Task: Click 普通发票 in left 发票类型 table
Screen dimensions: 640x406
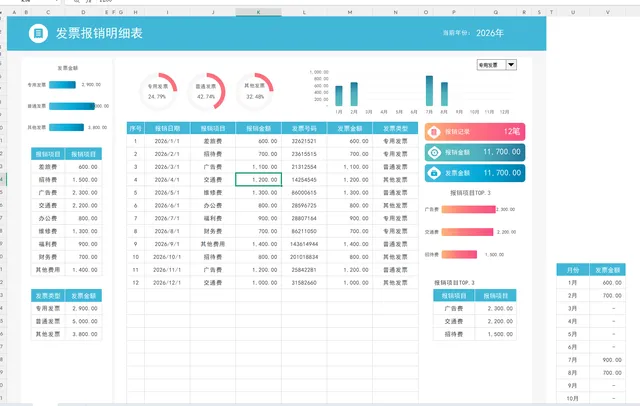Action: pyautogui.click(x=48, y=321)
